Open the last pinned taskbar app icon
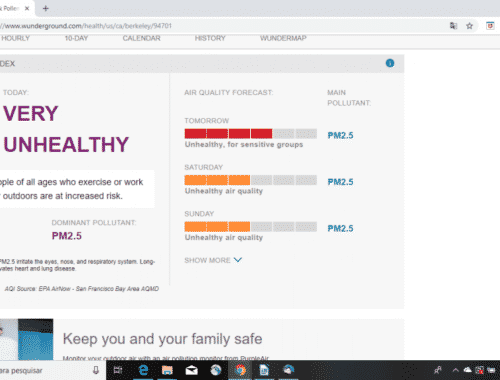Viewport: 500px width, 380px height. [x=288, y=370]
